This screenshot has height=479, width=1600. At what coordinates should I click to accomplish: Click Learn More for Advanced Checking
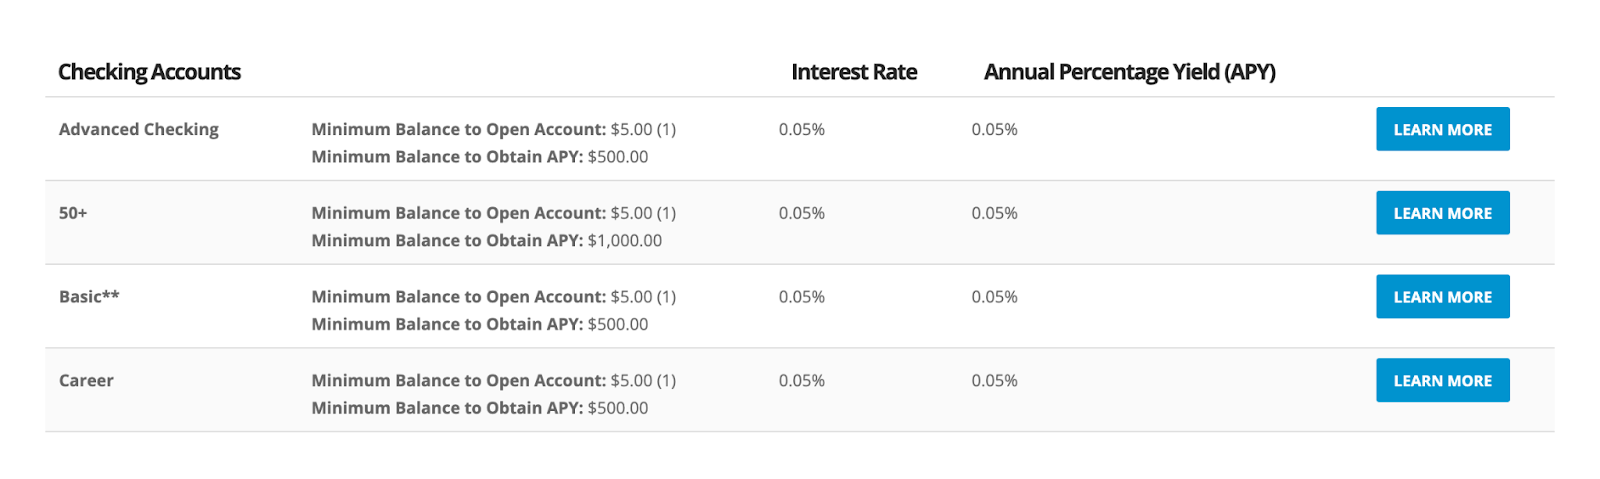(x=1442, y=129)
